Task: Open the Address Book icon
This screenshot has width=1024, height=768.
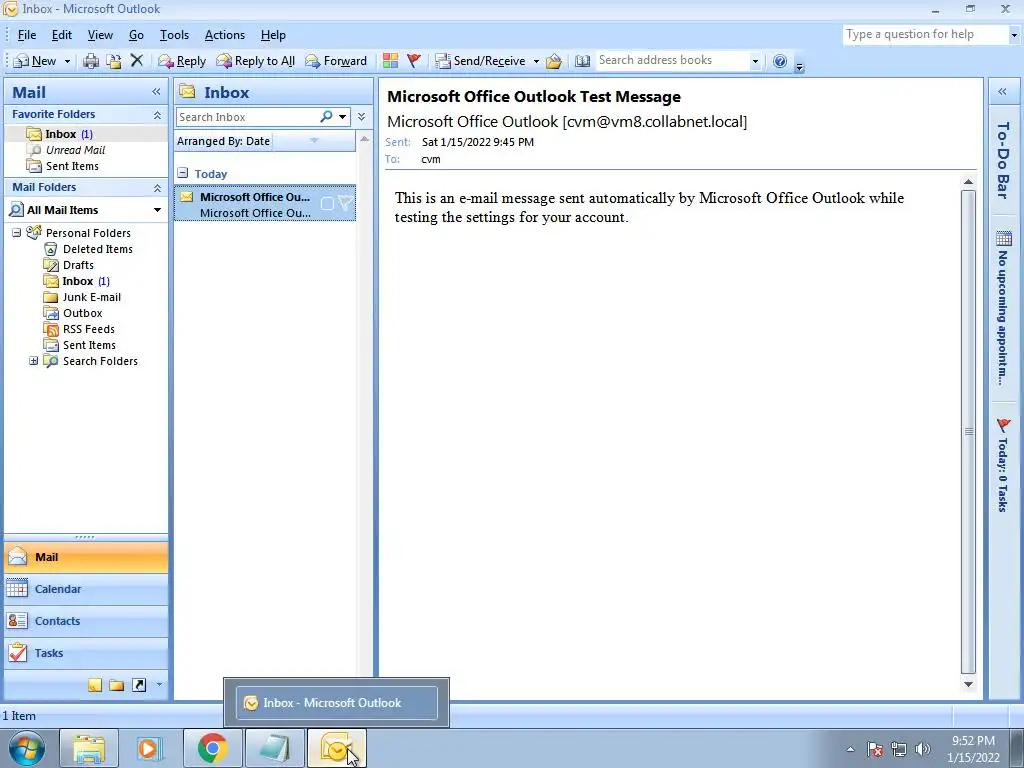Action: [583, 61]
